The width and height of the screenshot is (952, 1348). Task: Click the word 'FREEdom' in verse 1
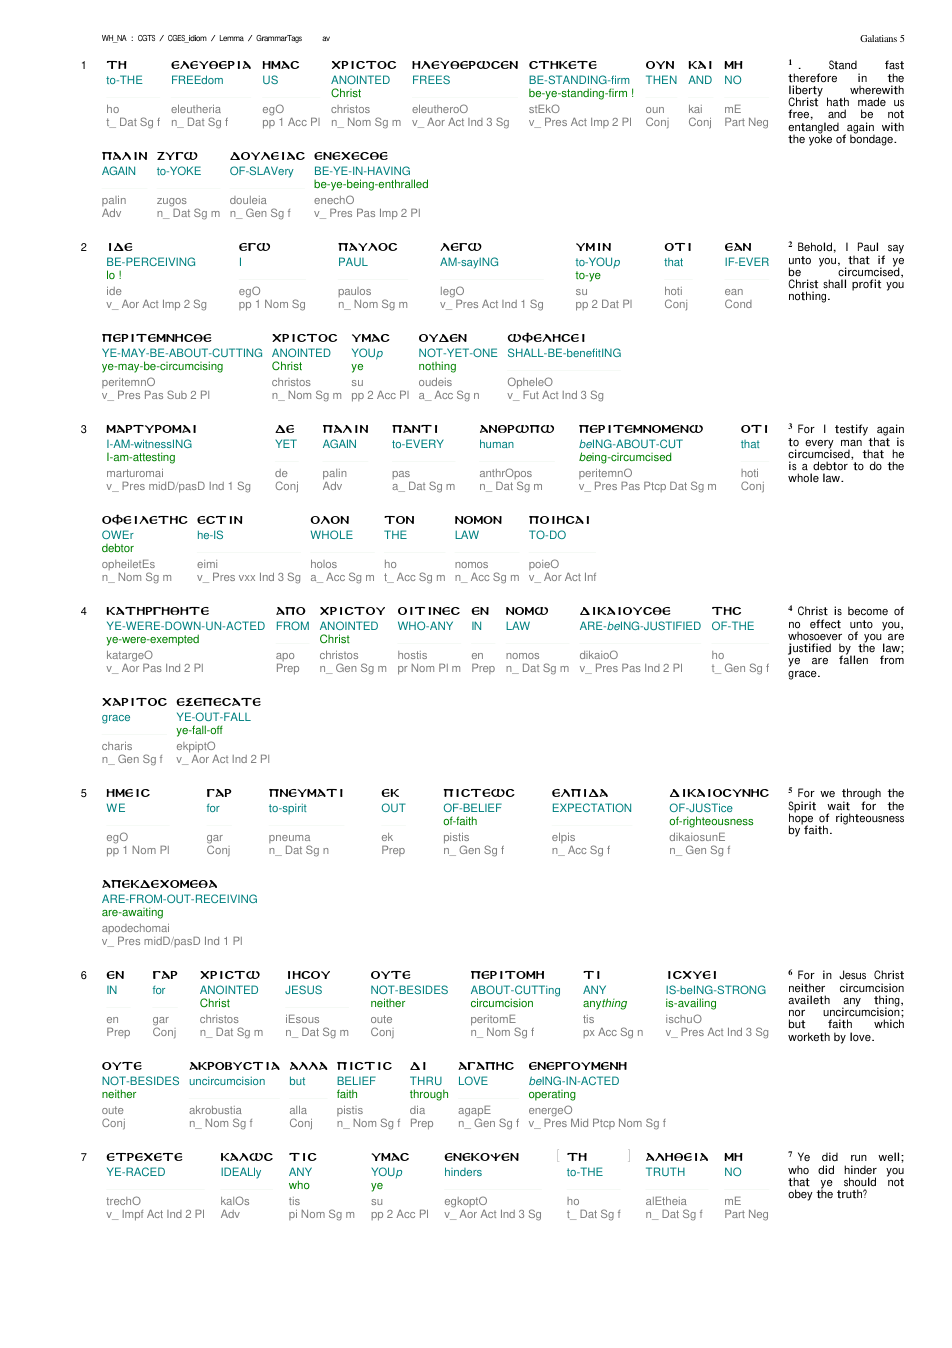[x=197, y=81]
